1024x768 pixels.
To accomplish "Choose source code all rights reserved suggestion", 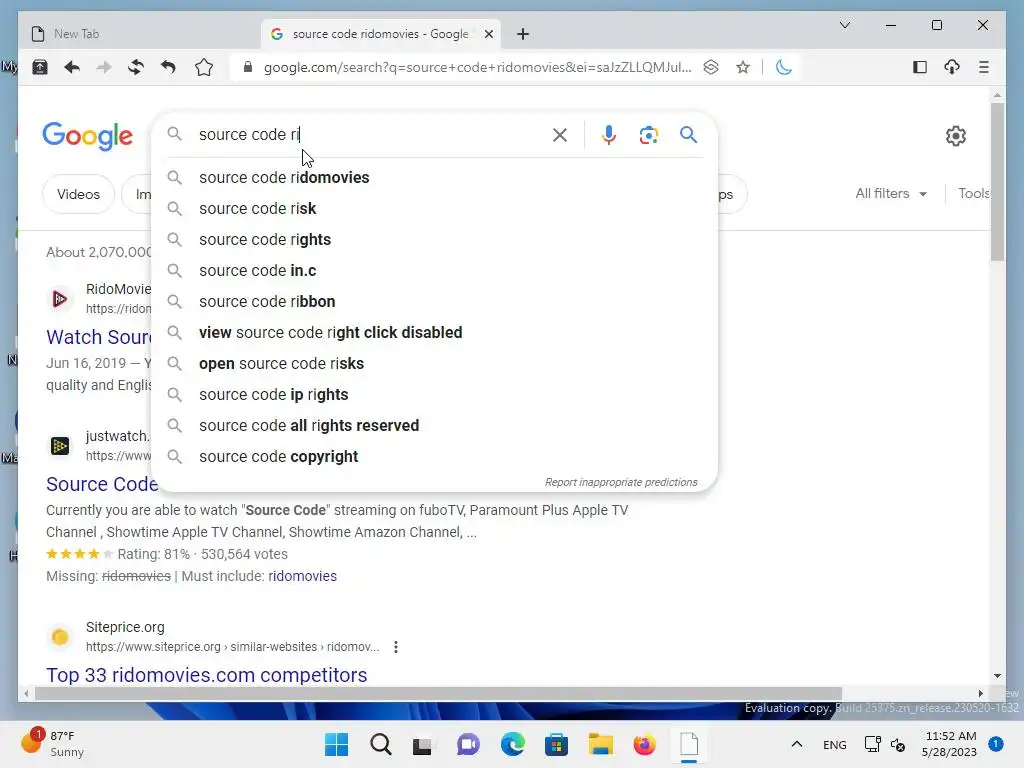I will (x=435, y=426).
